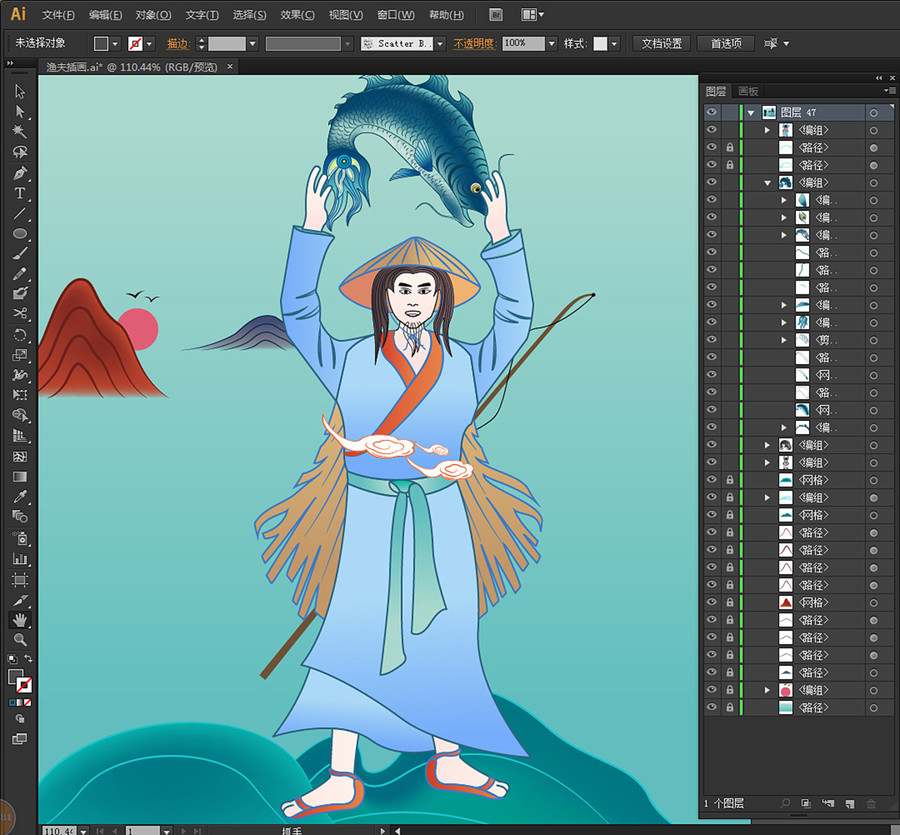Select the Selection tool black arrow
This screenshot has width=900, height=835.
tap(20, 91)
